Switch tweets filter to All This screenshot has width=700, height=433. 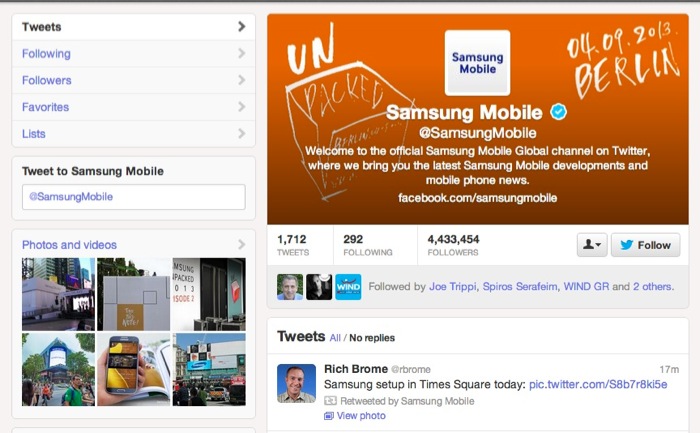tap(335, 338)
